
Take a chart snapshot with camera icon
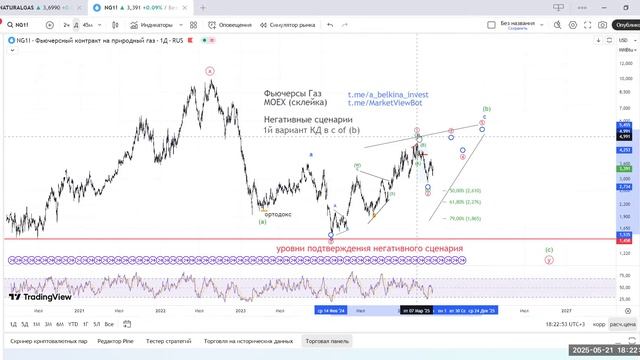tap(602, 25)
